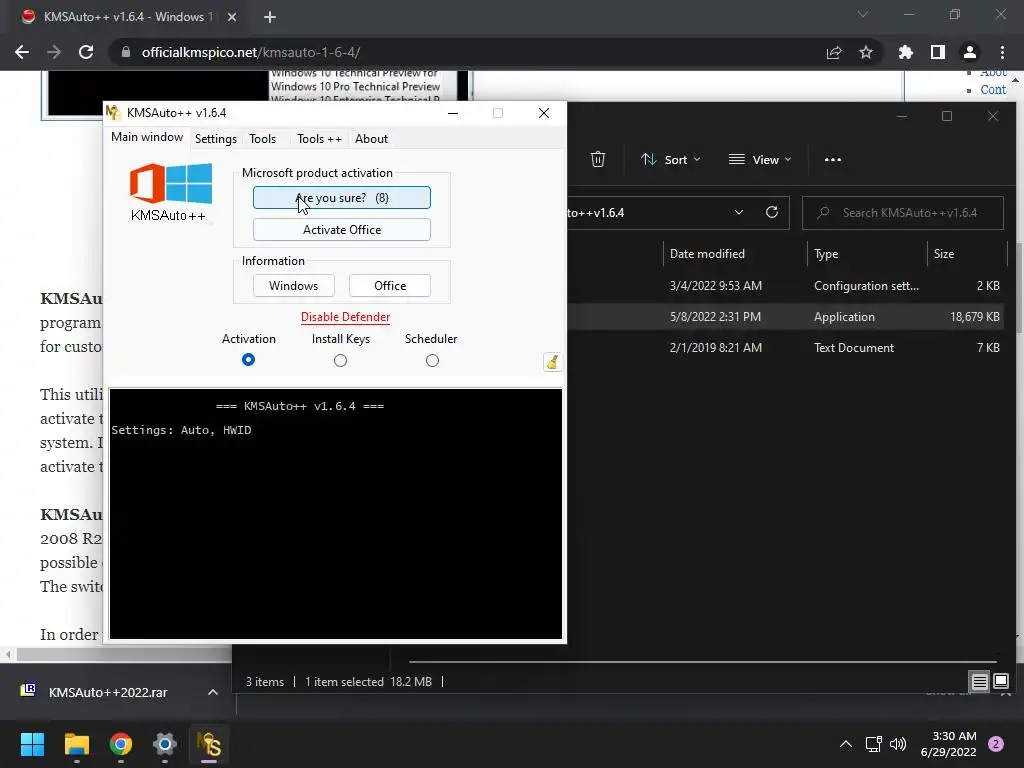The image size is (1024, 768).
Task: Open Chrome profile avatar icon
Action: 970,52
